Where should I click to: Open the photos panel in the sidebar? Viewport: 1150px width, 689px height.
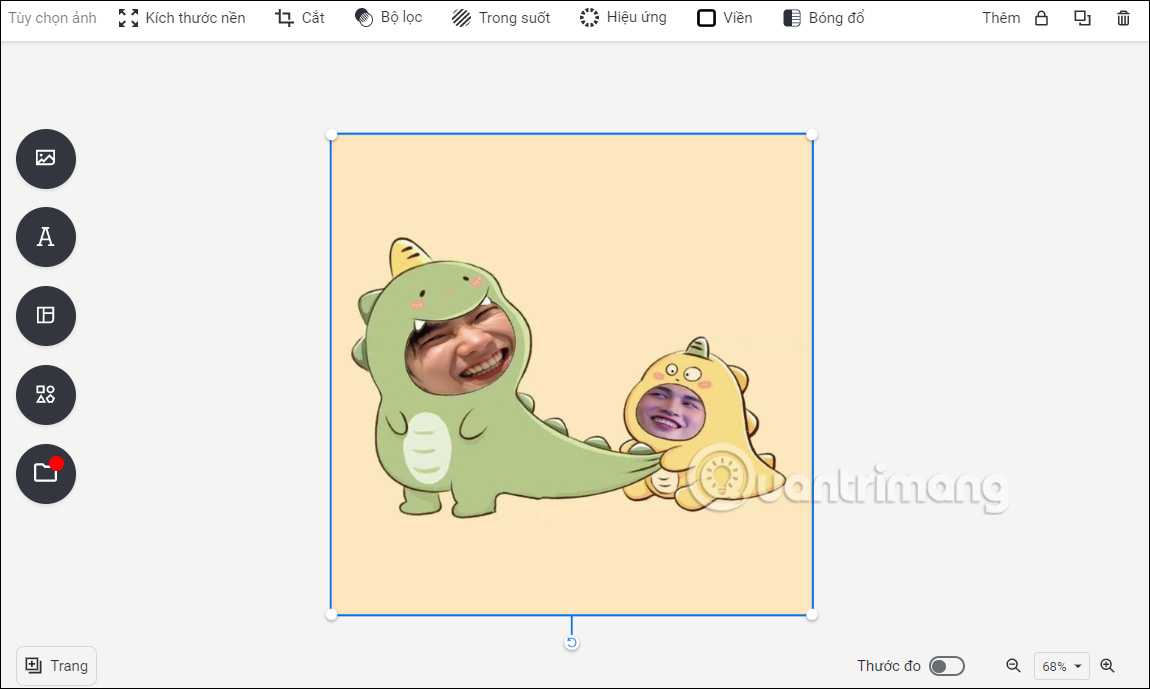point(45,158)
